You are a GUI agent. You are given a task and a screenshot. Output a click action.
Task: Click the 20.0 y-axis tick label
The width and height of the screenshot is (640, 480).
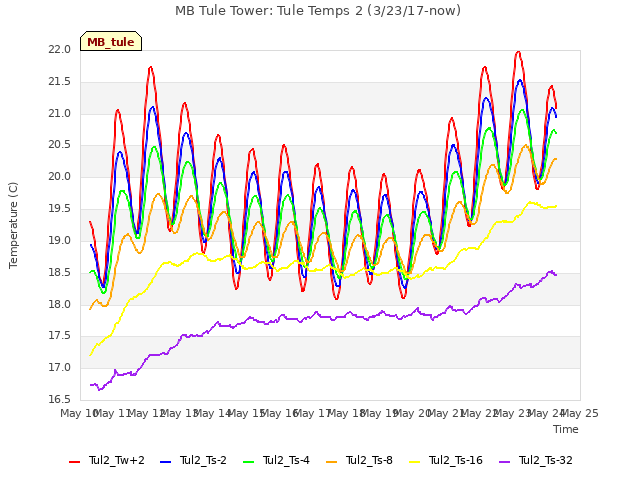click(x=60, y=177)
